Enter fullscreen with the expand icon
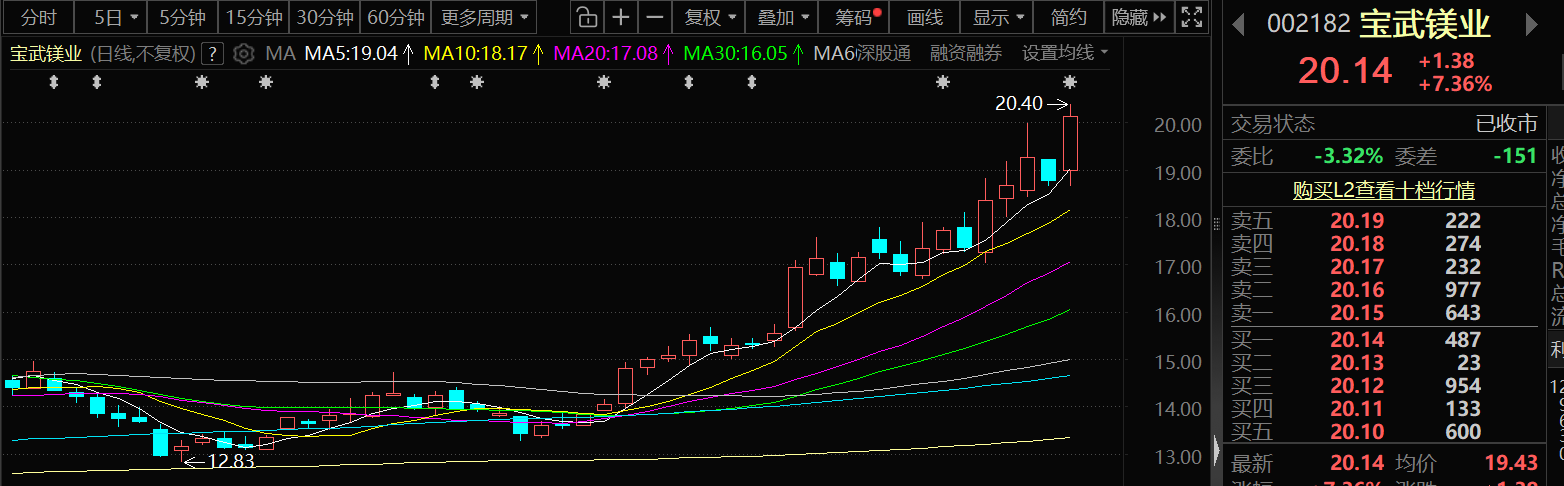The image size is (1564, 486). (1190, 17)
